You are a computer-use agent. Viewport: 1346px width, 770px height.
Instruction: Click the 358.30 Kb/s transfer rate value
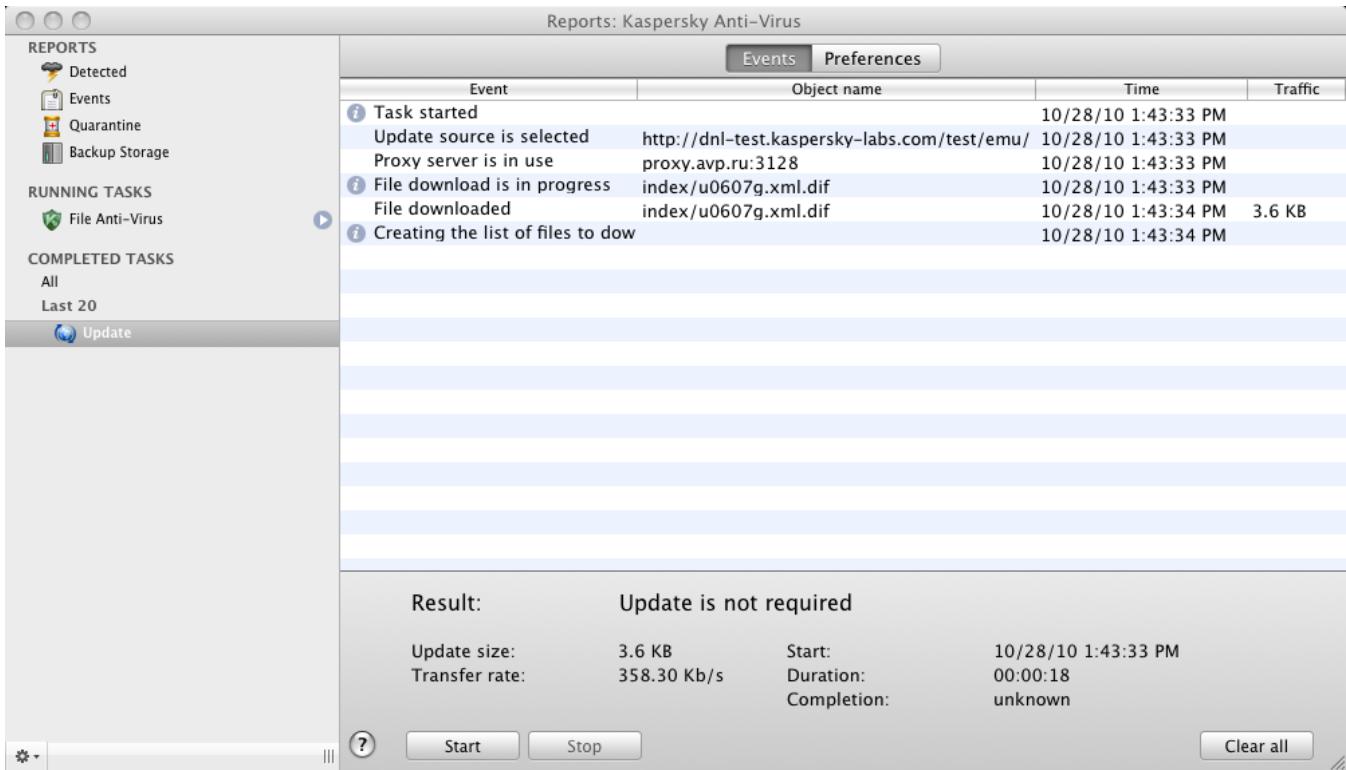(x=670, y=674)
